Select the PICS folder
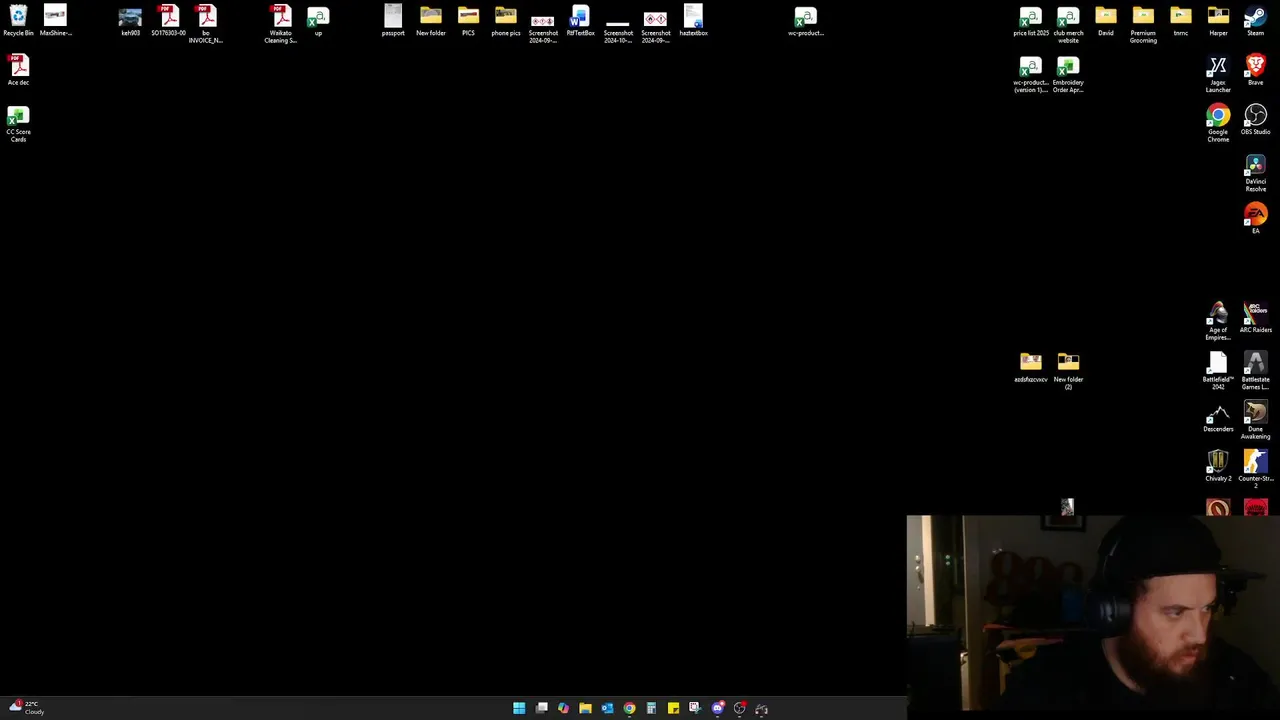Screen dimensions: 1280x720 point(468,21)
